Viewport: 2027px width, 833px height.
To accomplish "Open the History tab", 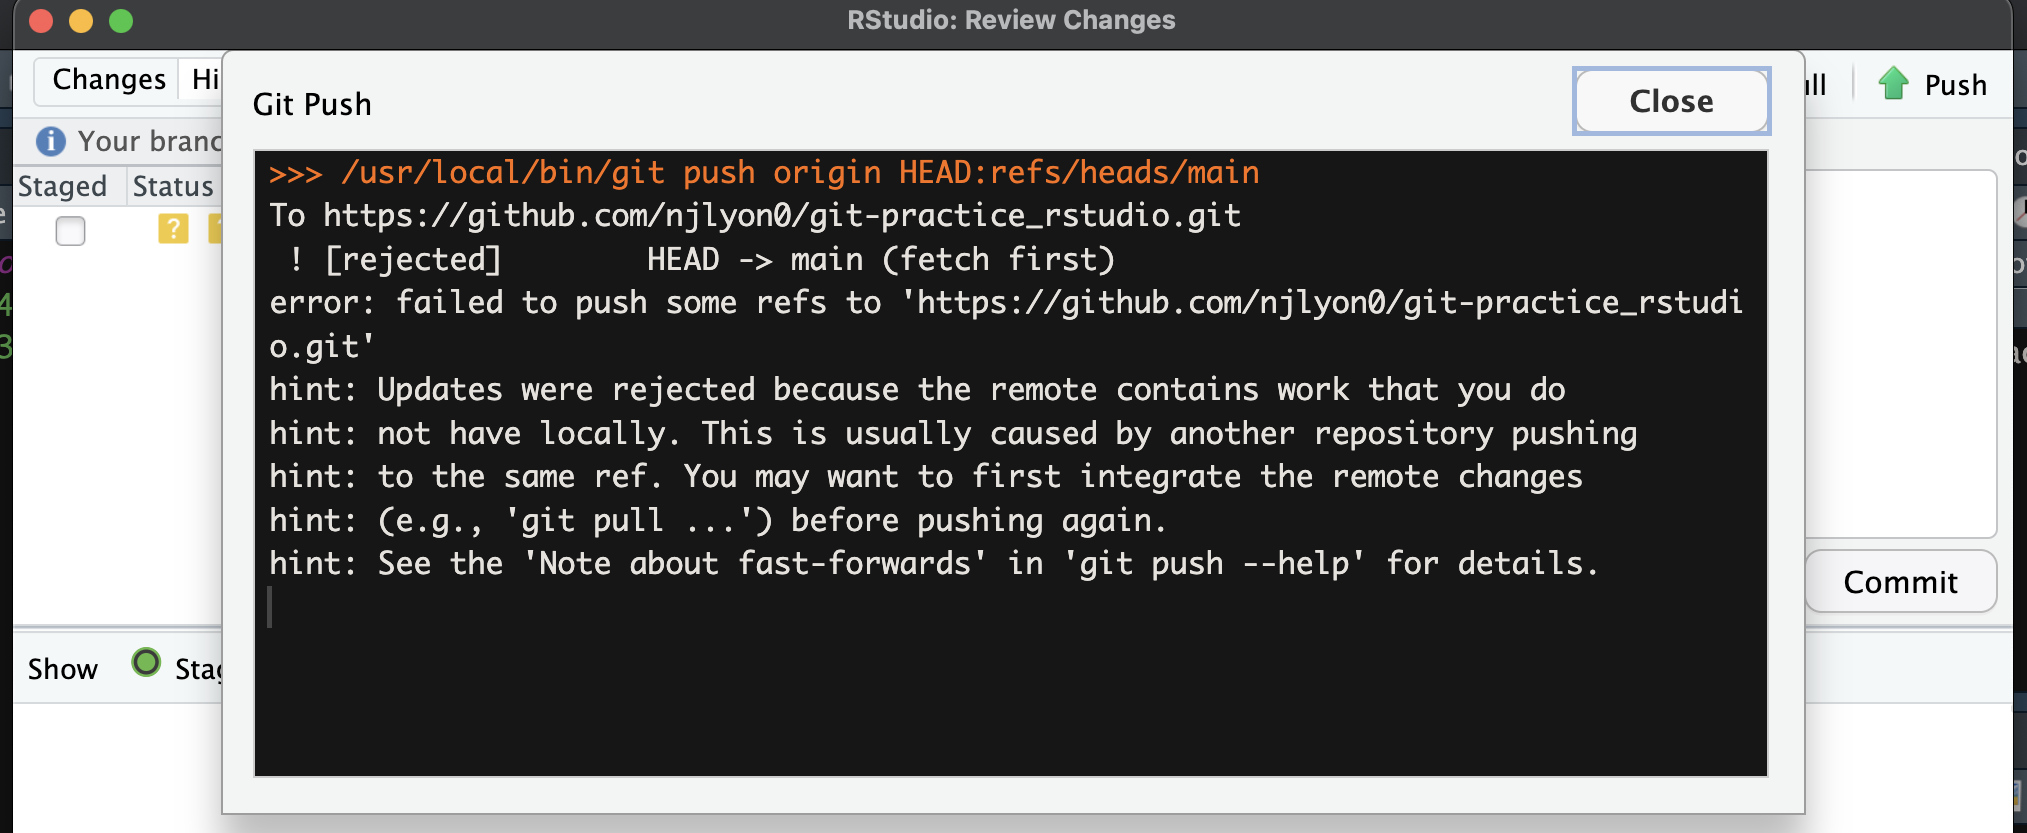I will [207, 79].
